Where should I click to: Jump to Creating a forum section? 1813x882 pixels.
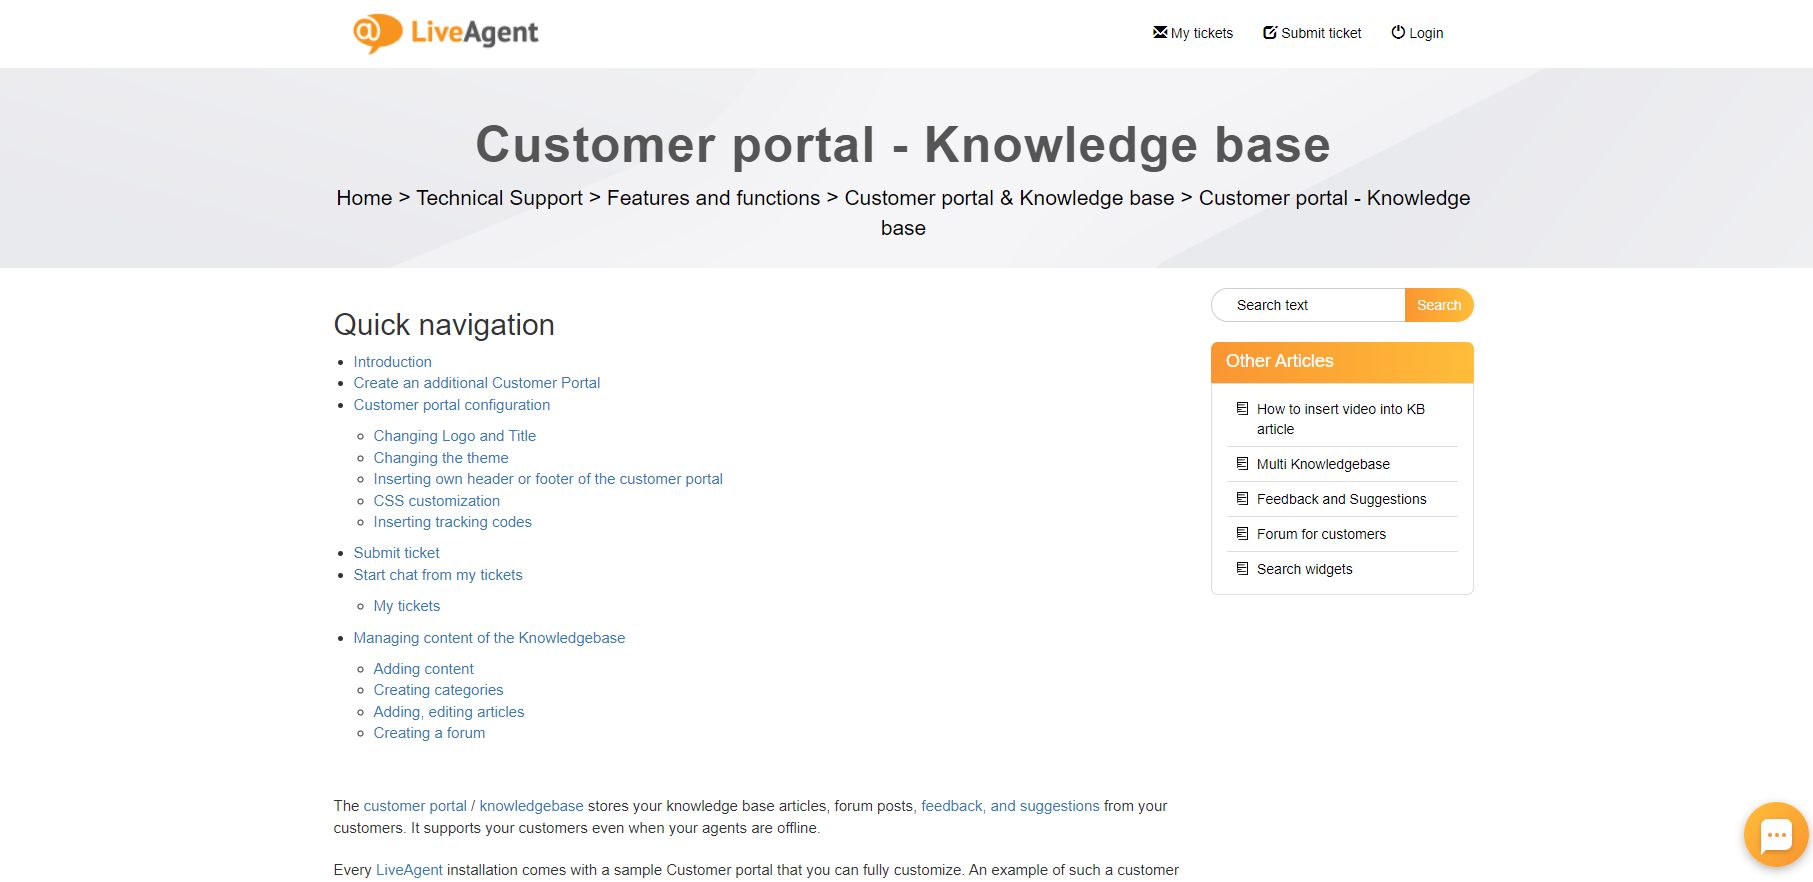pyautogui.click(x=429, y=733)
